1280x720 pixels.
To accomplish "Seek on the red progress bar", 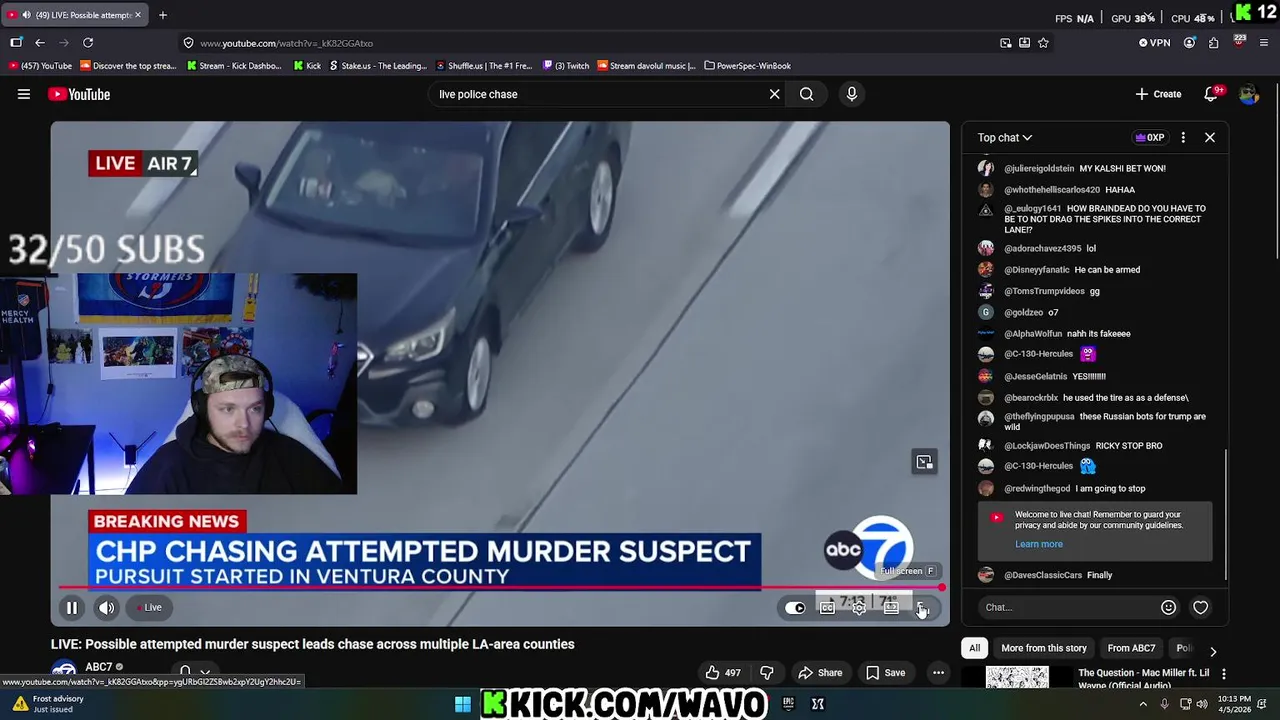I will [500, 588].
